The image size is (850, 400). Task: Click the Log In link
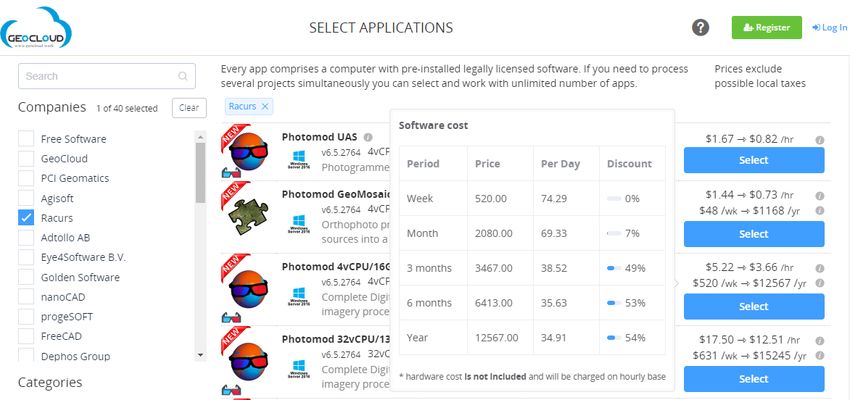829,28
